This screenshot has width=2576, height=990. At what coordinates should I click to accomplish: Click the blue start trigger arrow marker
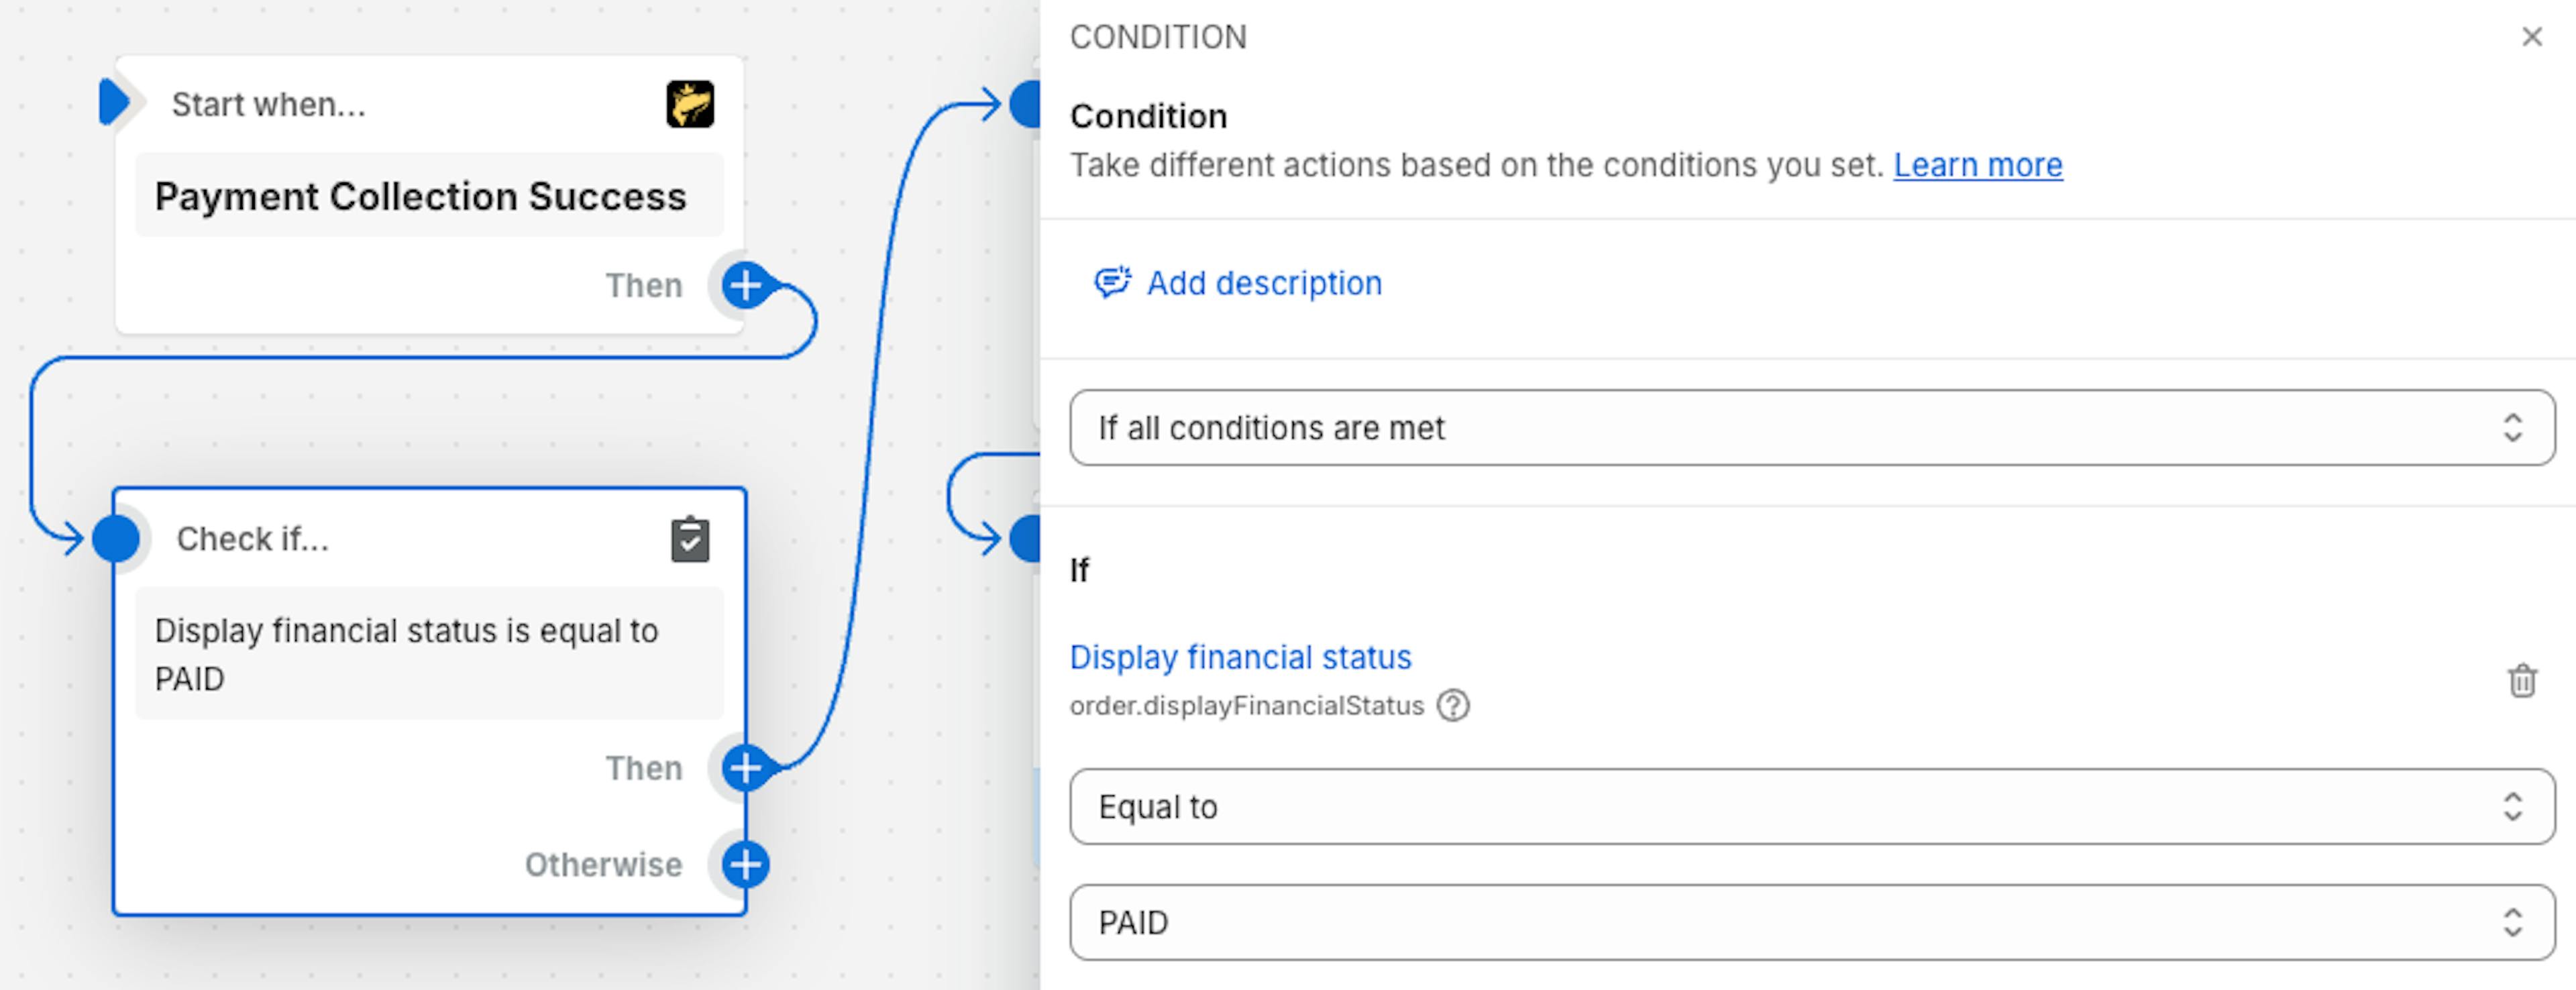pyautogui.click(x=115, y=103)
